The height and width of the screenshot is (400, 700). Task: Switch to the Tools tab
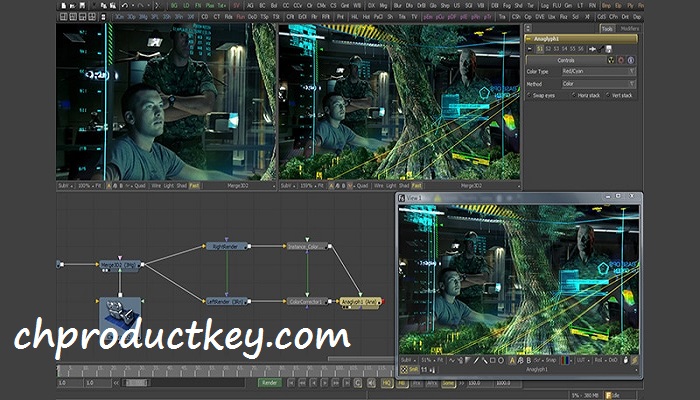point(607,29)
